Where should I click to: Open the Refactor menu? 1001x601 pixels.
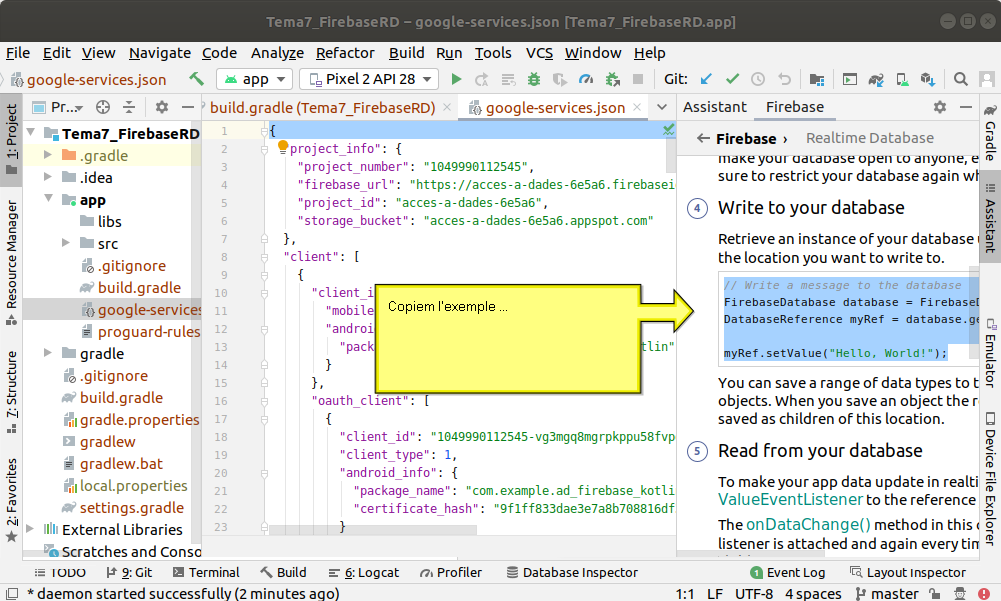click(x=345, y=53)
